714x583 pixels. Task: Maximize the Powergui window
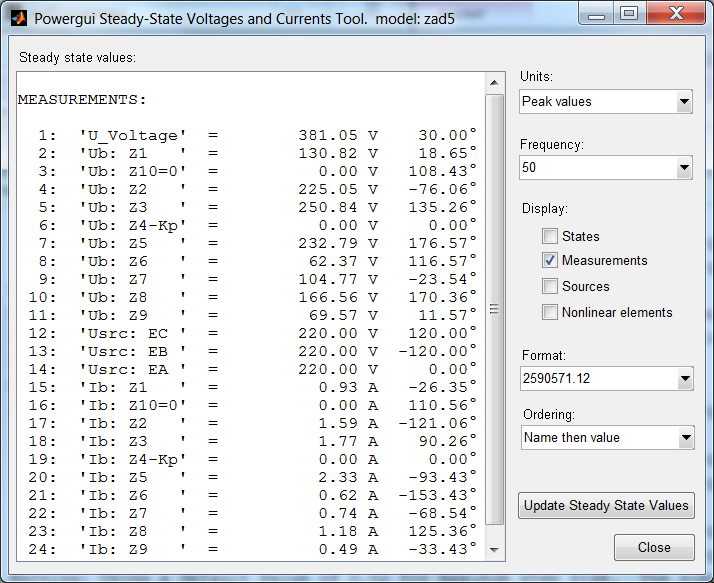pos(629,14)
